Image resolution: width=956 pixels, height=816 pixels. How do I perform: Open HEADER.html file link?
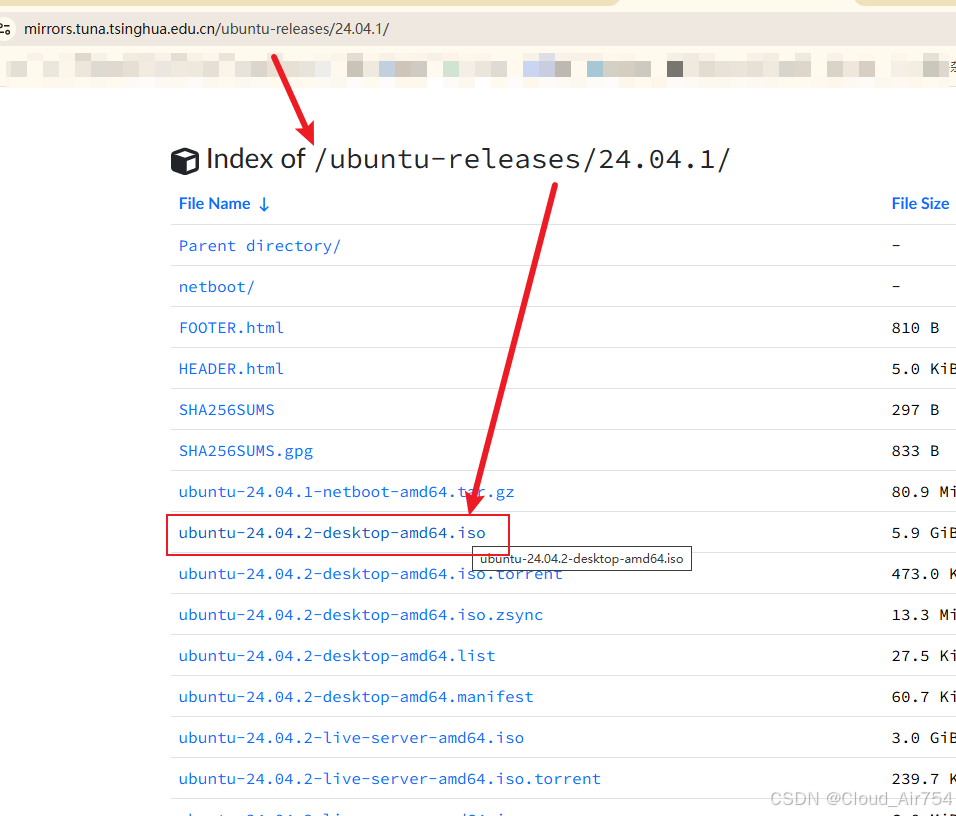coord(231,368)
